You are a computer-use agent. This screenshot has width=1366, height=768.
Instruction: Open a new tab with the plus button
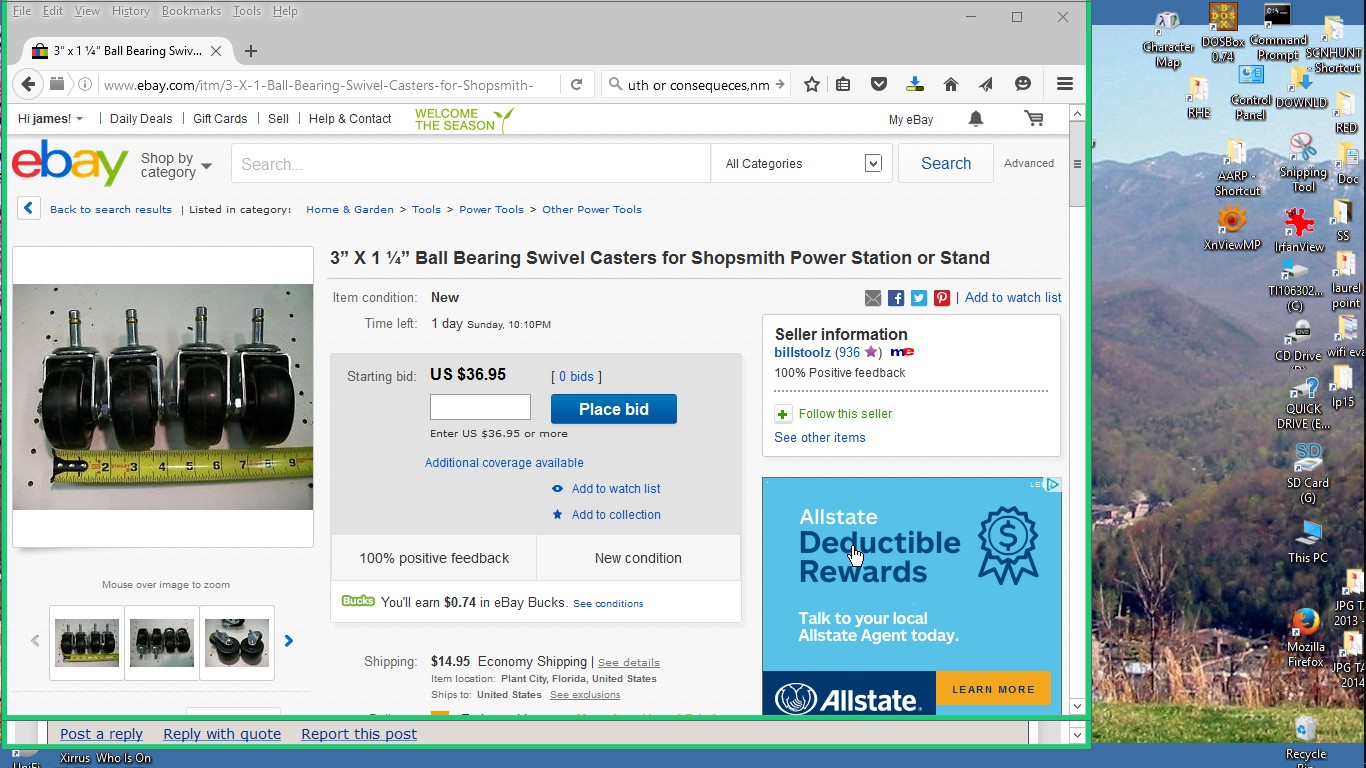pyautogui.click(x=251, y=51)
